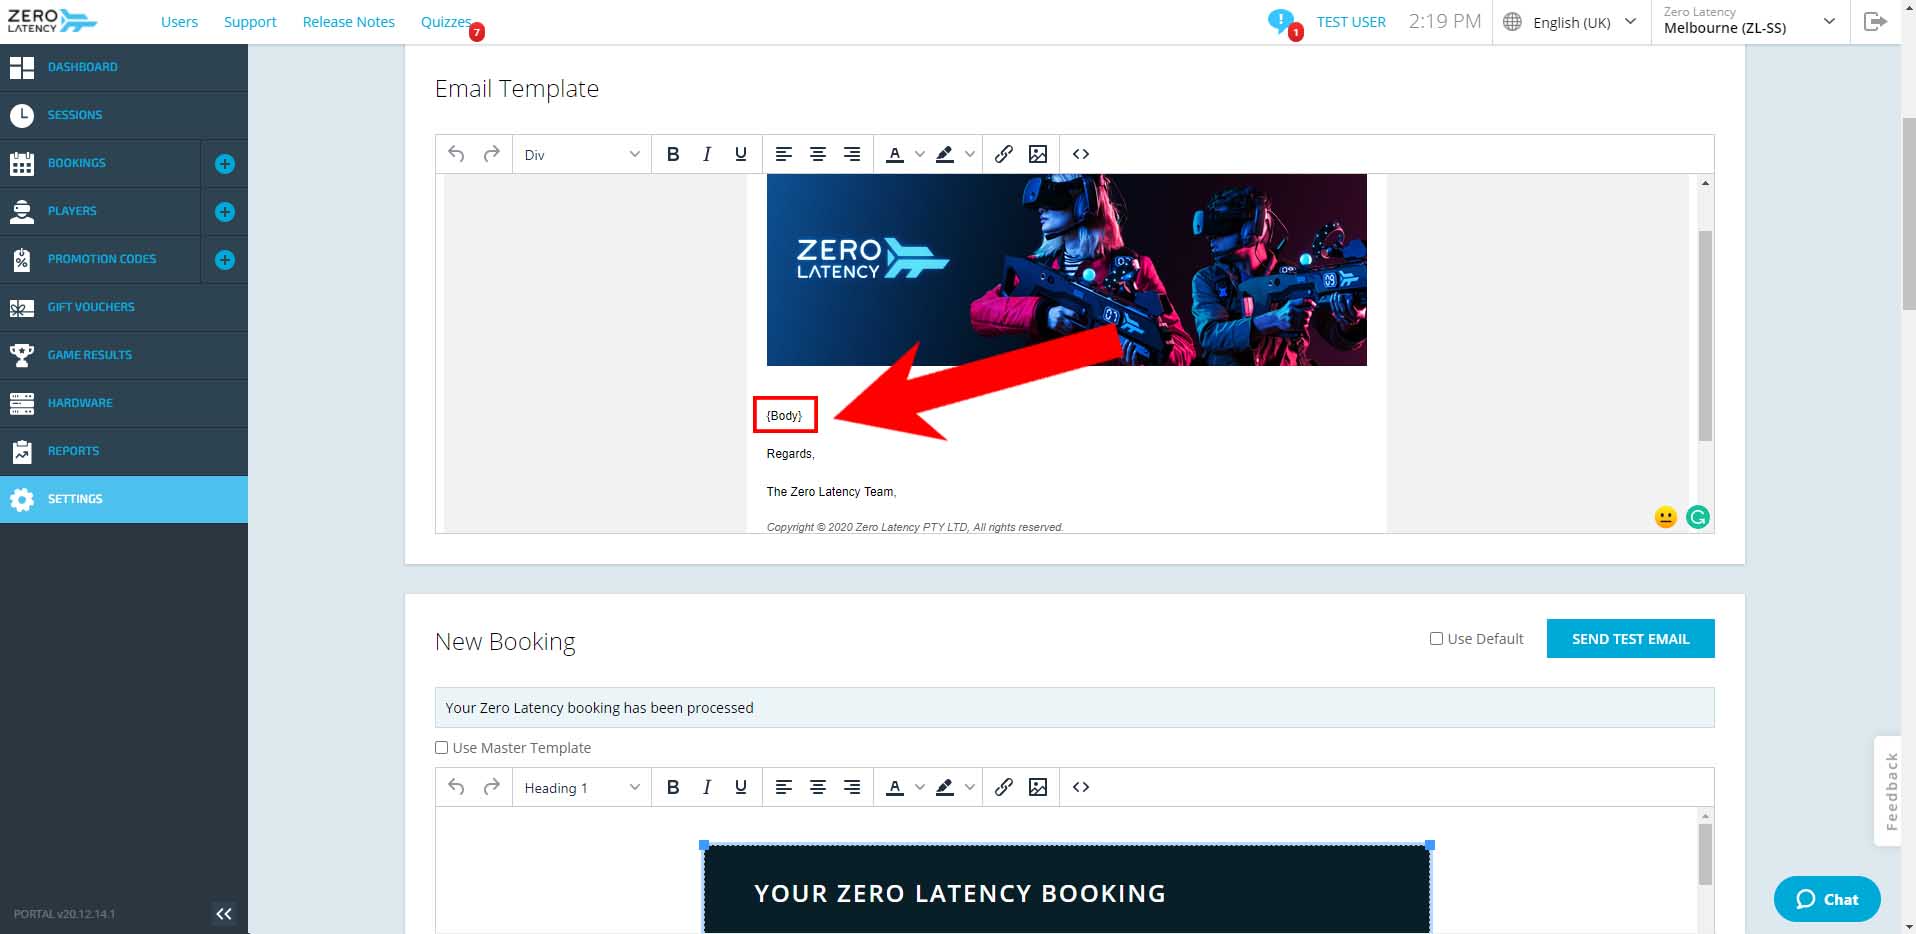The height and width of the screenshot is (934, 1916).
Task: Open the Melbourne (ZL-SS) site dropdown
Action: point(1750,21)
